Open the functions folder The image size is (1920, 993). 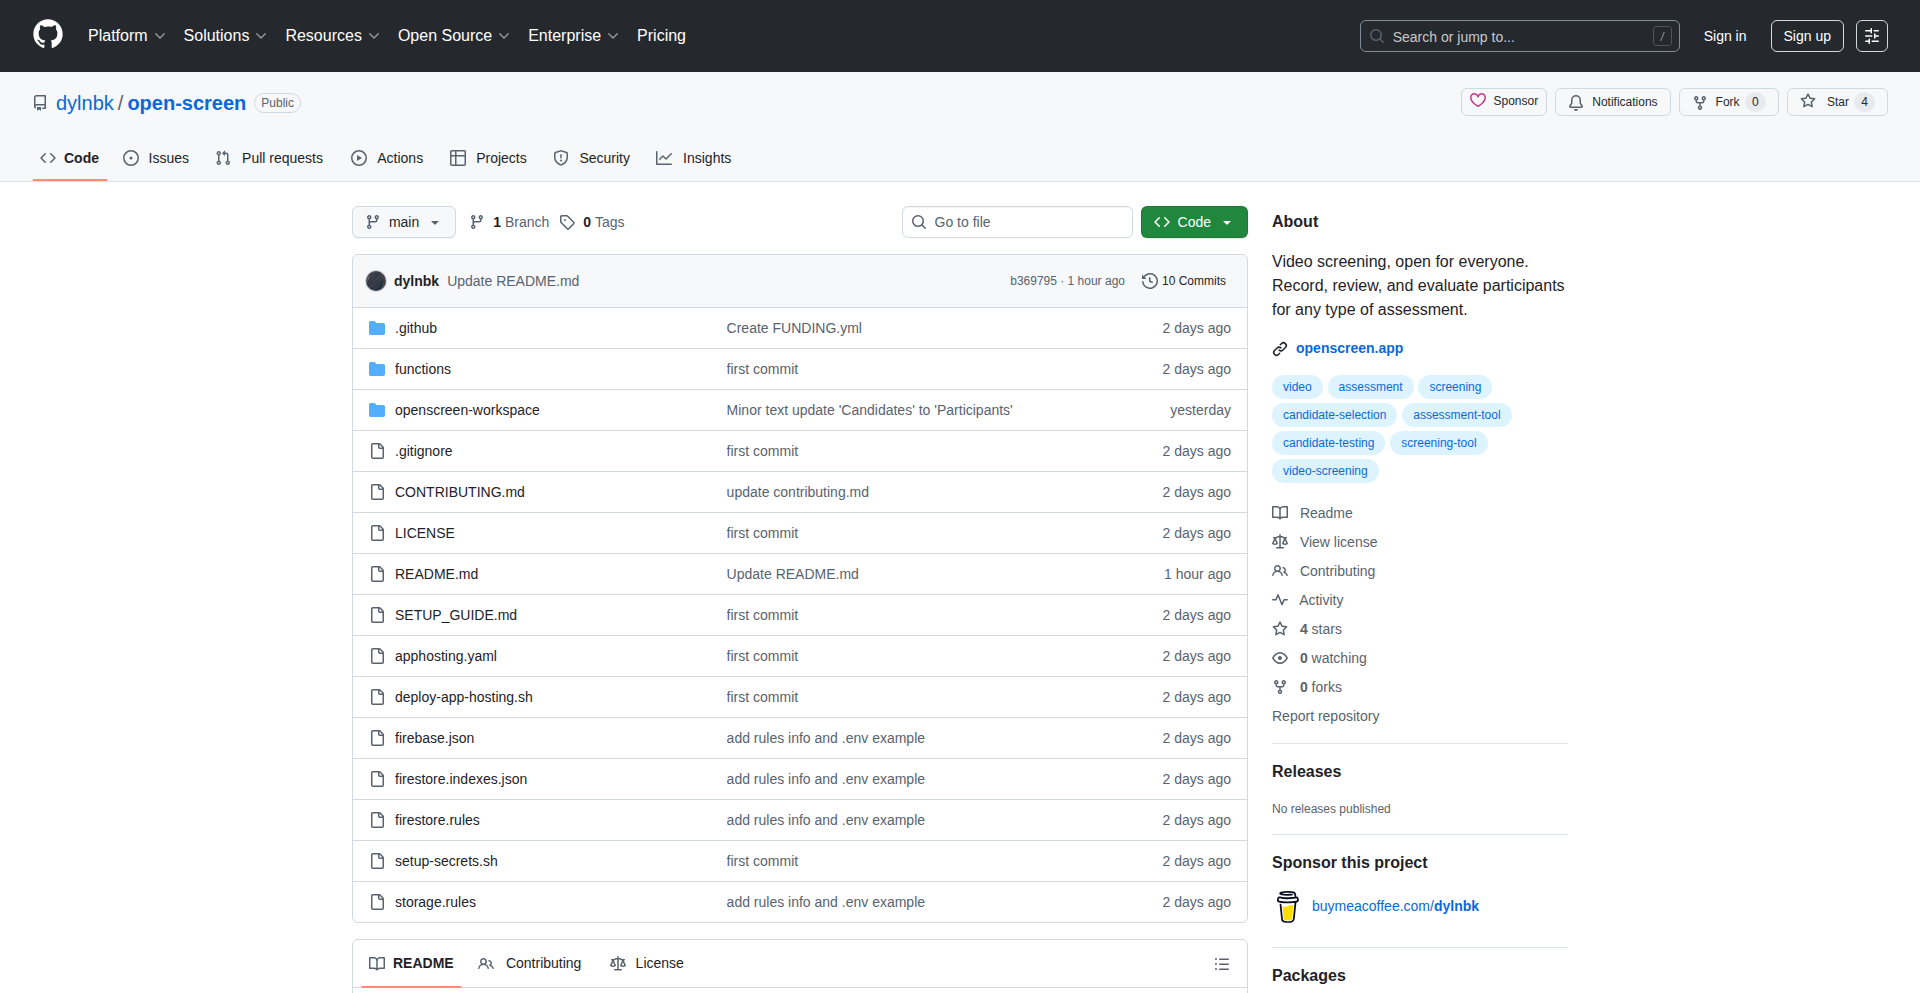coord(422,369)
